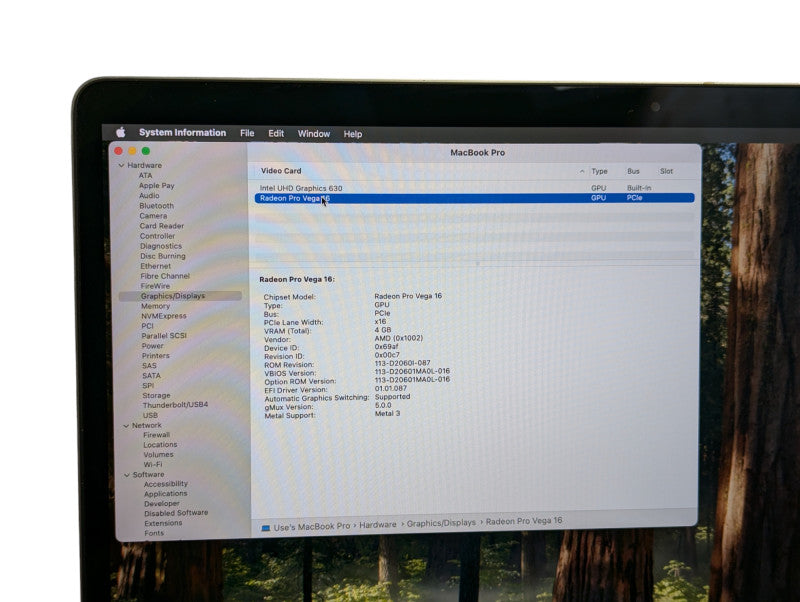
Task: Click the Device ID value 0x69af
Action: coord(386,347)
